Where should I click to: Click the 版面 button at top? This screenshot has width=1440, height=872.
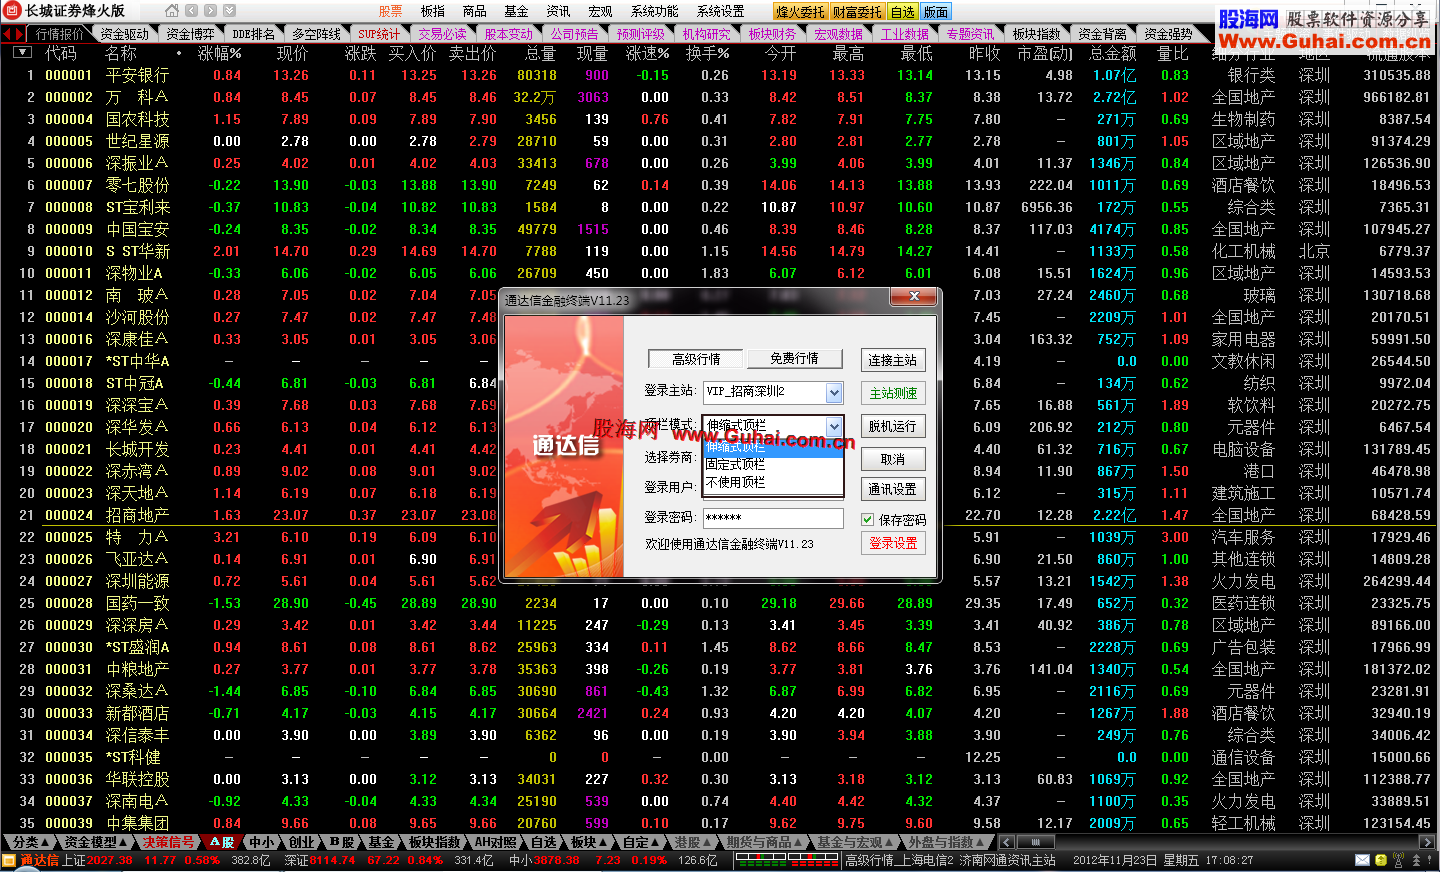coord(936,12)
